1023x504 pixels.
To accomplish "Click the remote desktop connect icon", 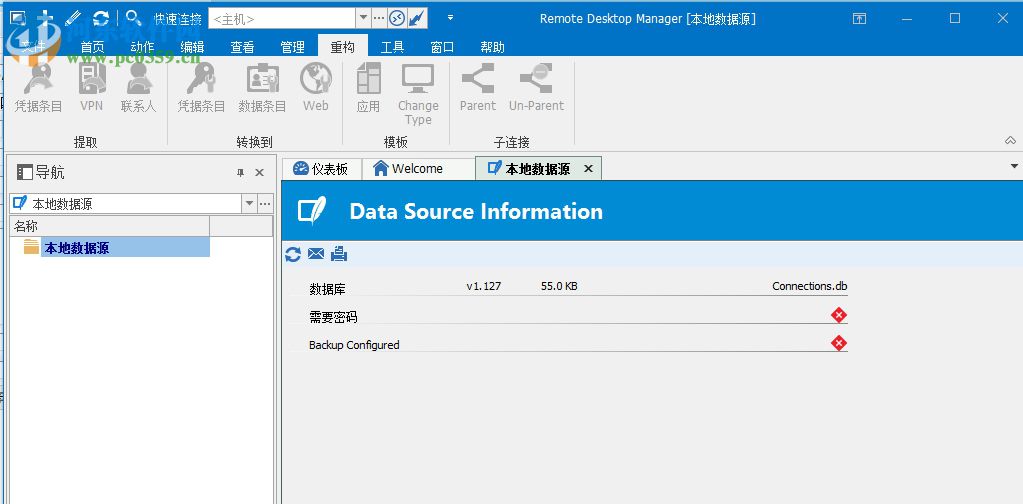I will (397, 19).
